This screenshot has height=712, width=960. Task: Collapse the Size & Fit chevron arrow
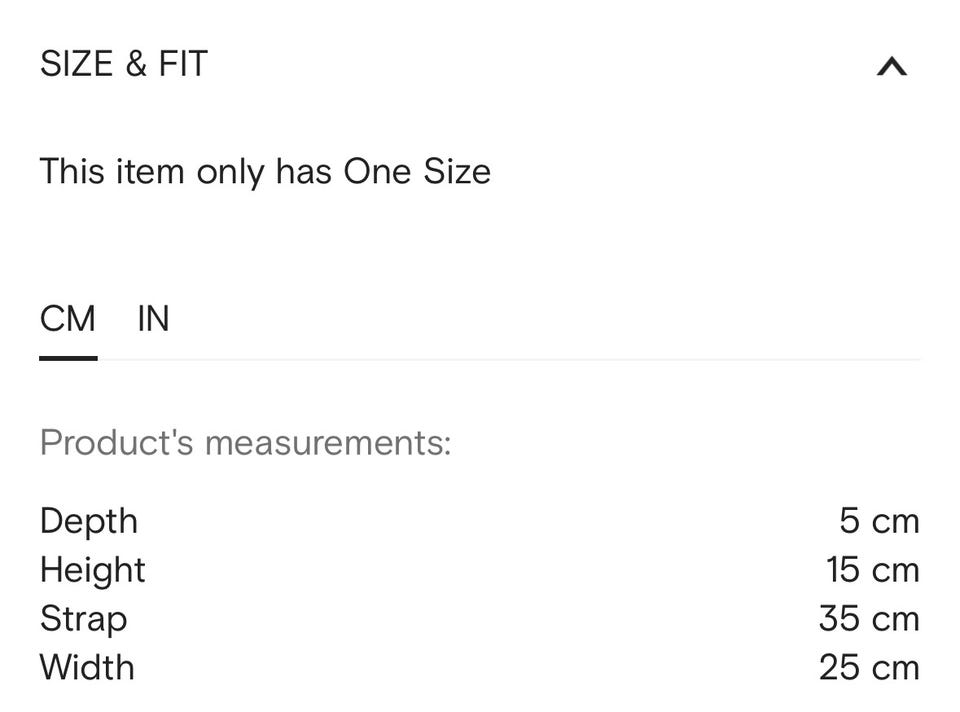pos(891,67)
